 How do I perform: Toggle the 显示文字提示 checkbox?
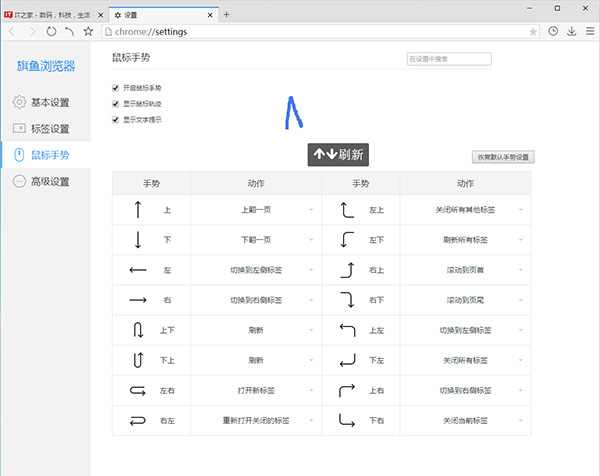click(116, 120)
